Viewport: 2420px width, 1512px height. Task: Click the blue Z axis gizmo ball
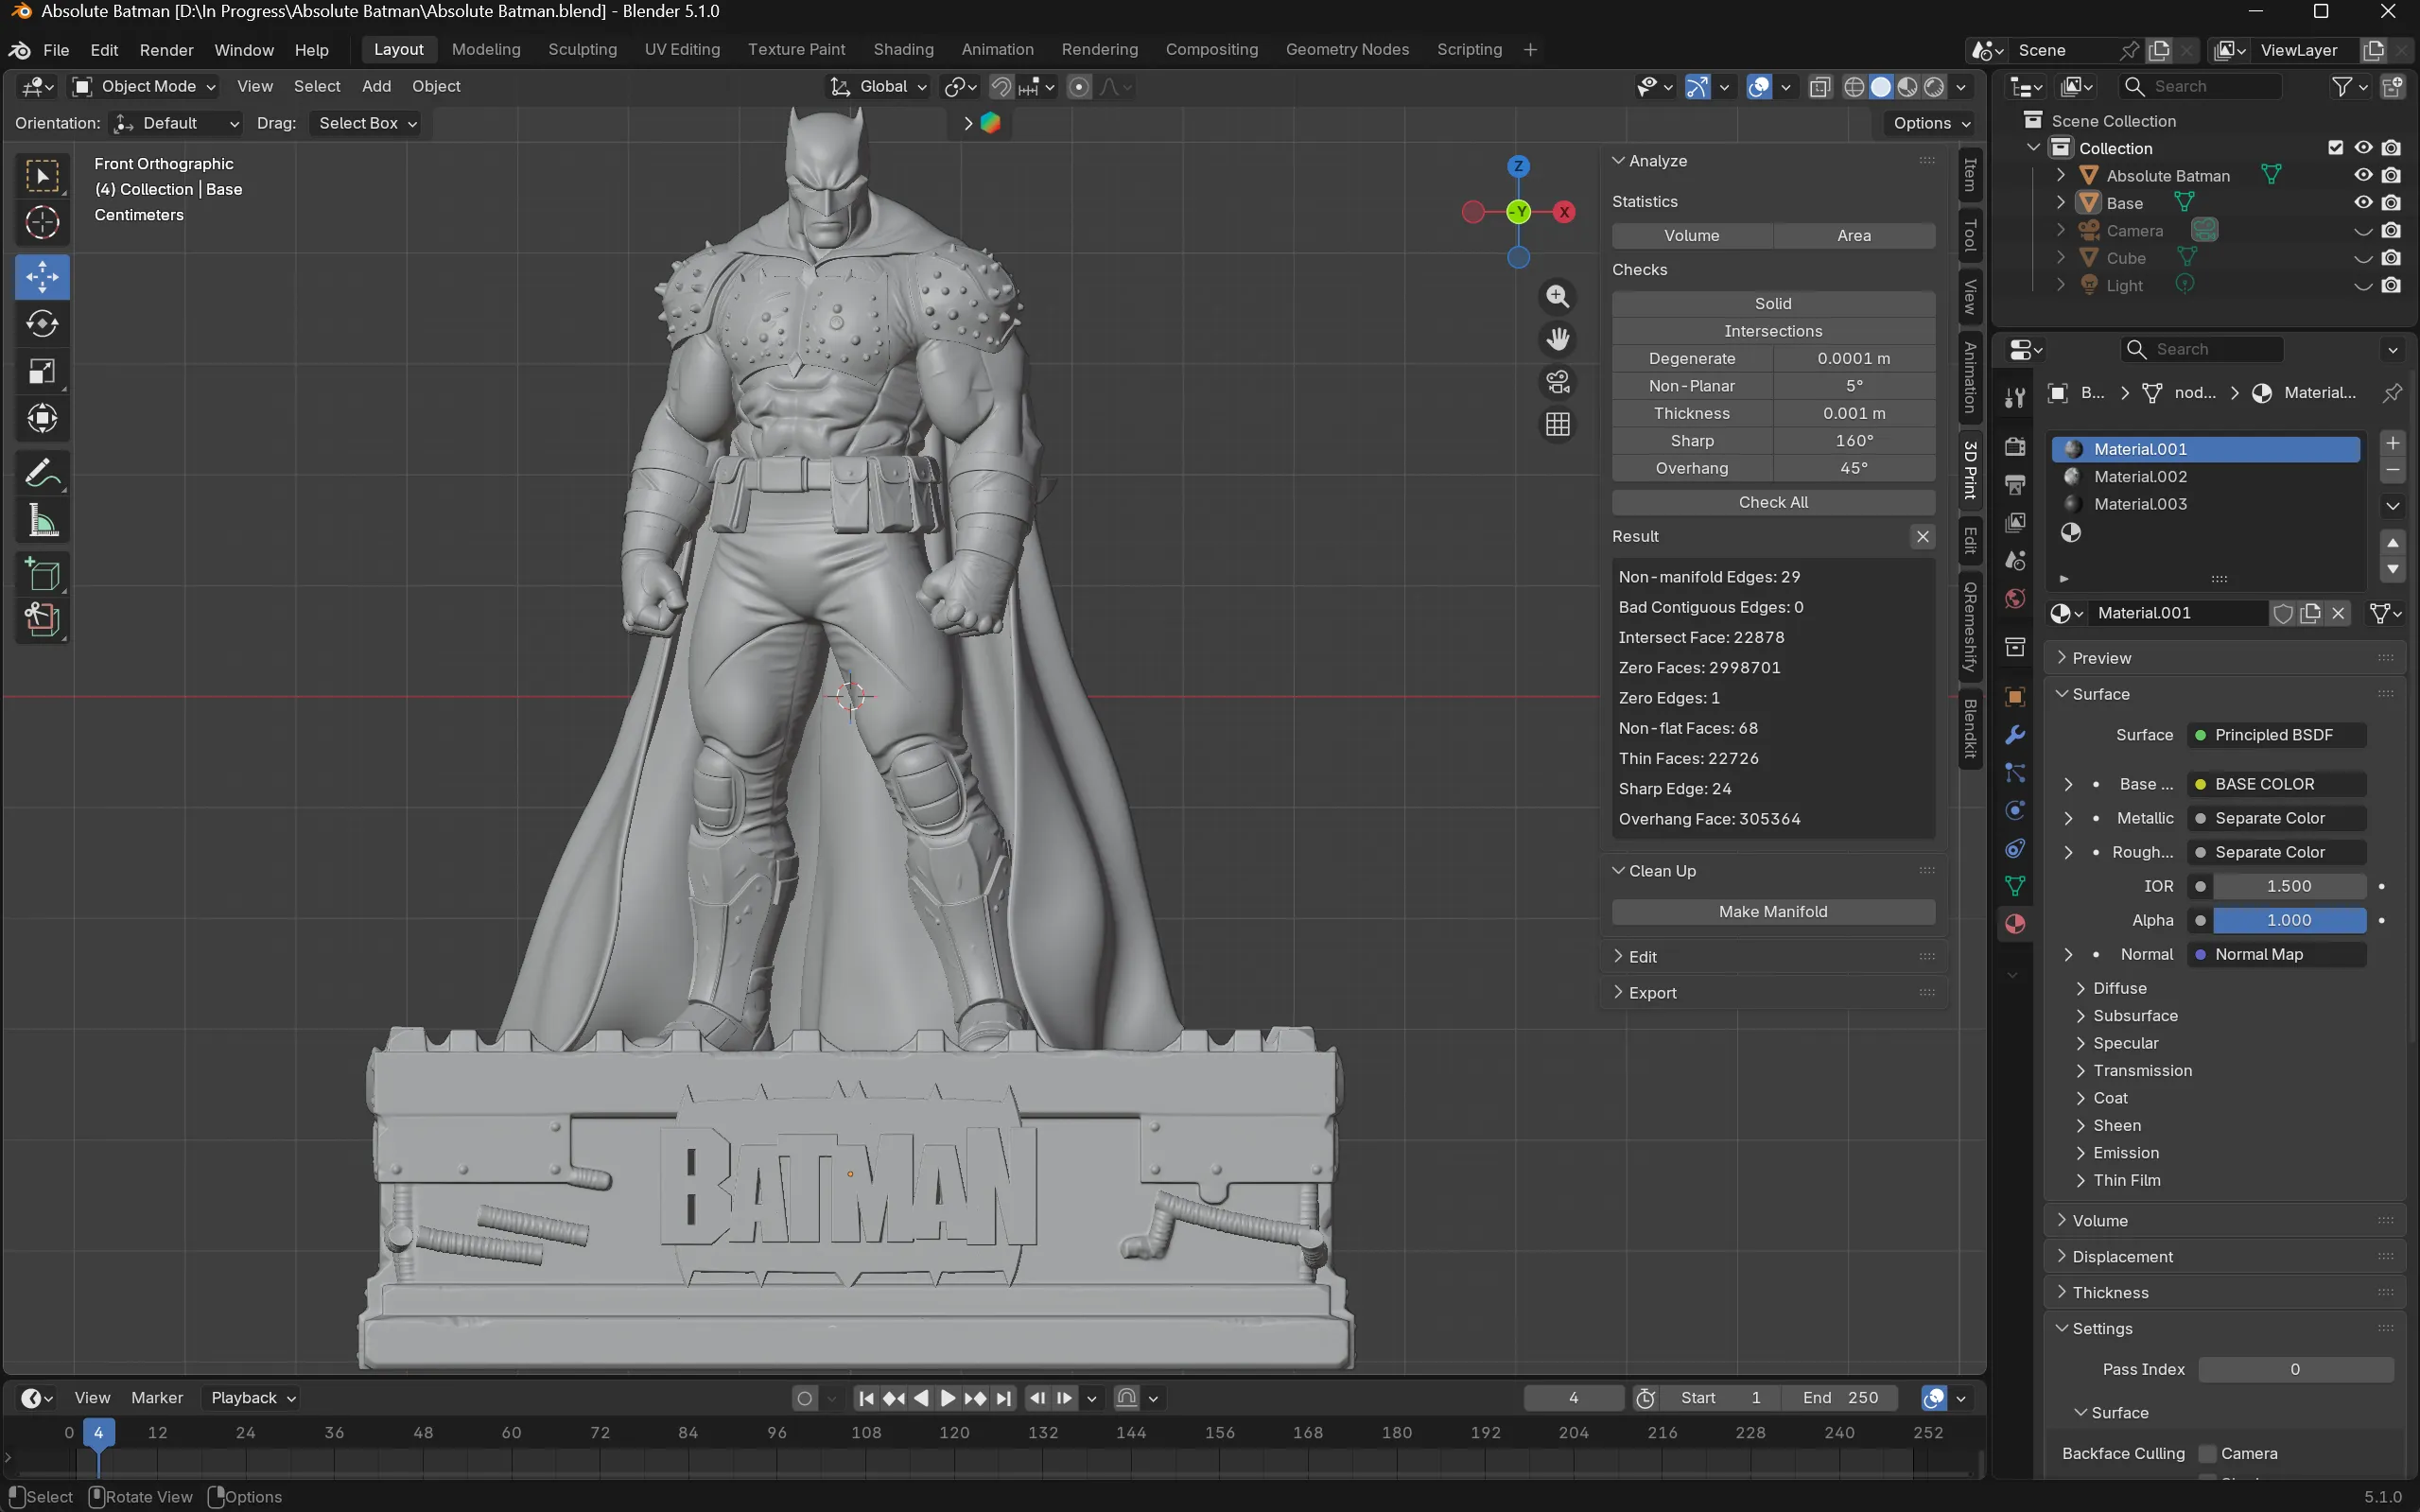click(x=1518, y=166)
